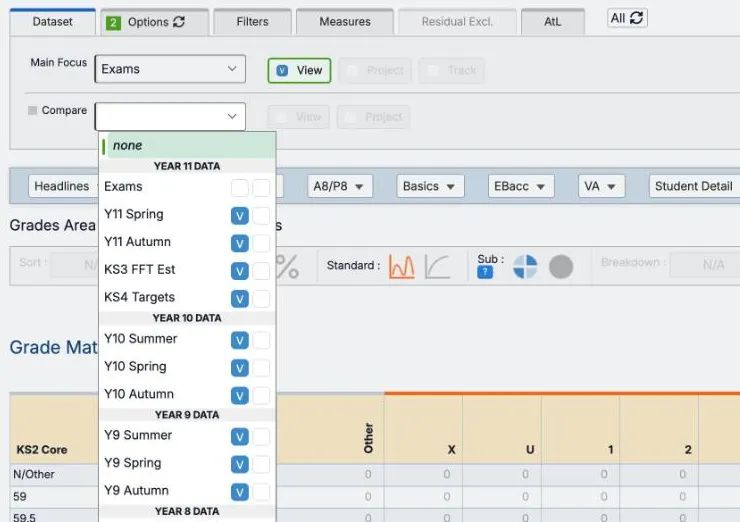The height and width of the screenshot is (522, 740).
Task: Tick the empty project box for KS4 Targets
Action: (x=261, y=299)
